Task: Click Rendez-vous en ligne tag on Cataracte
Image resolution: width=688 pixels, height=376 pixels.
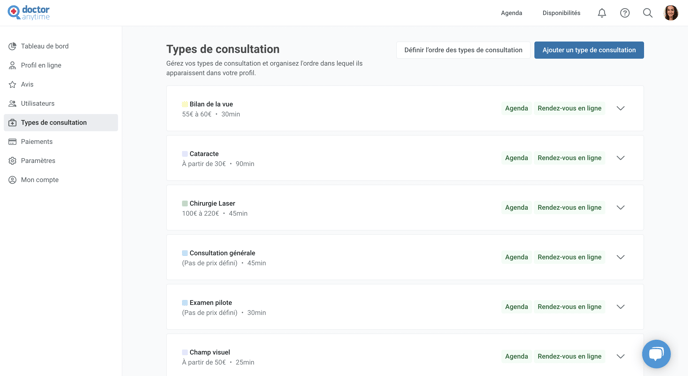Action: [x=570, y=158]
